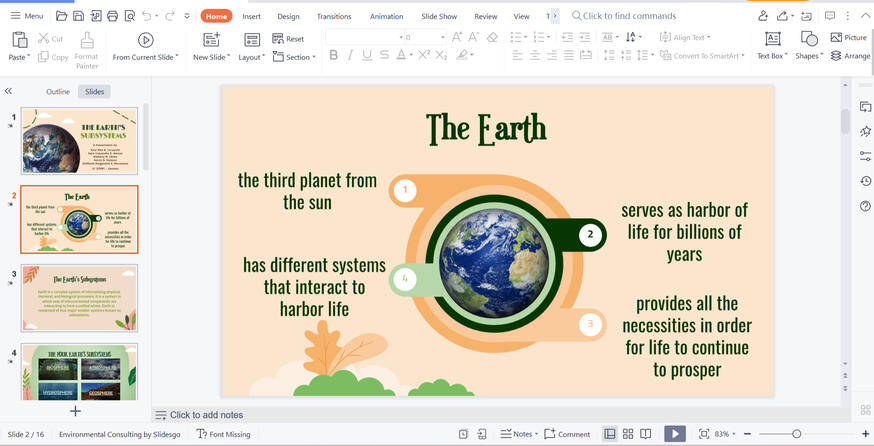Toggle the Notes pane in status bar
874x446 pixels.
tap(518, 434)
